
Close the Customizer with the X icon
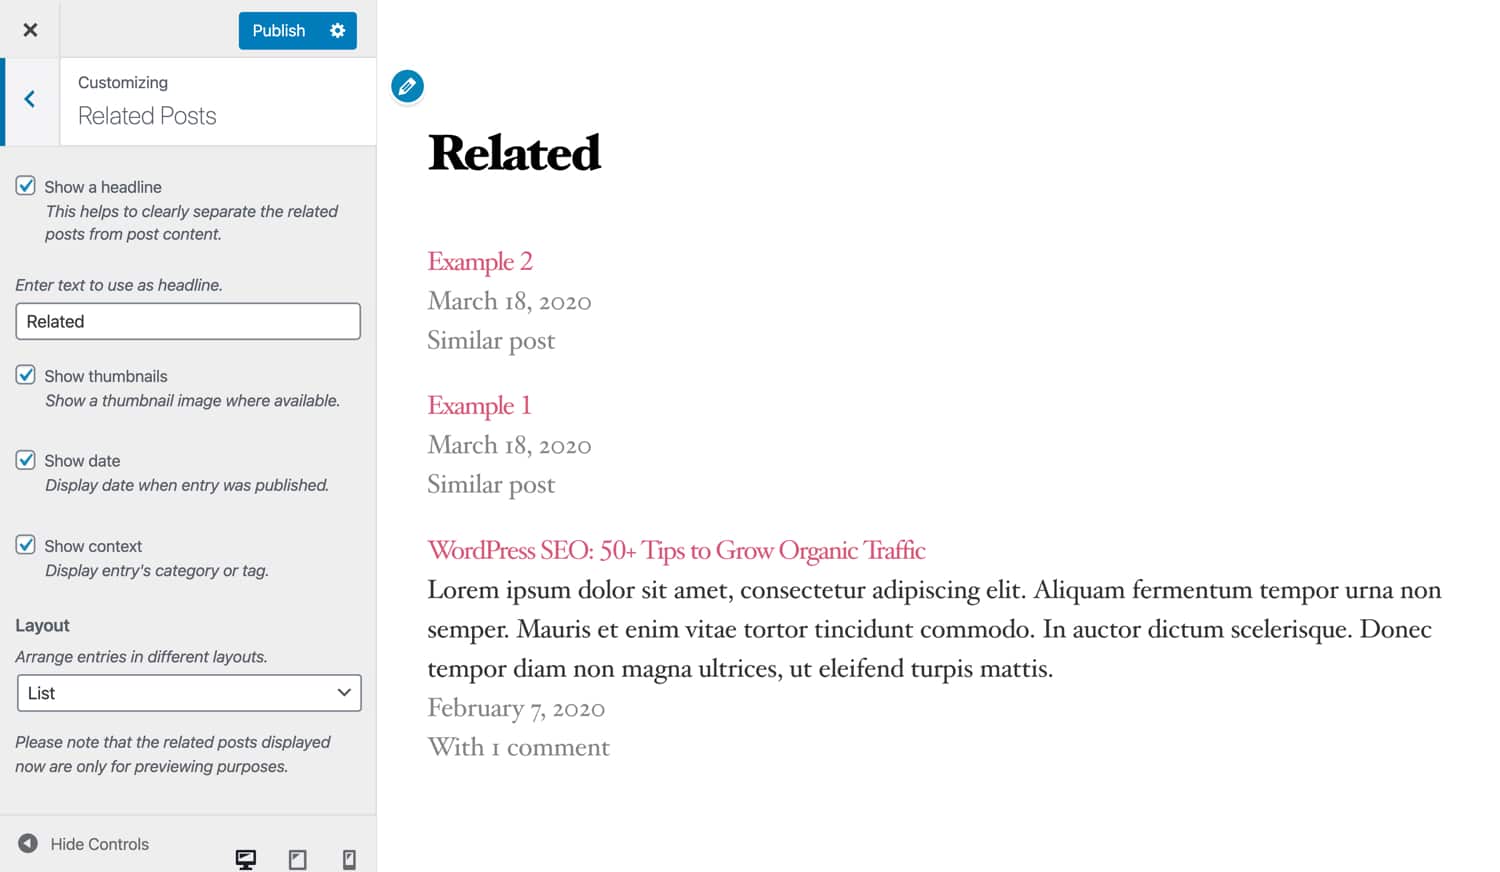(x=30, y=29)
